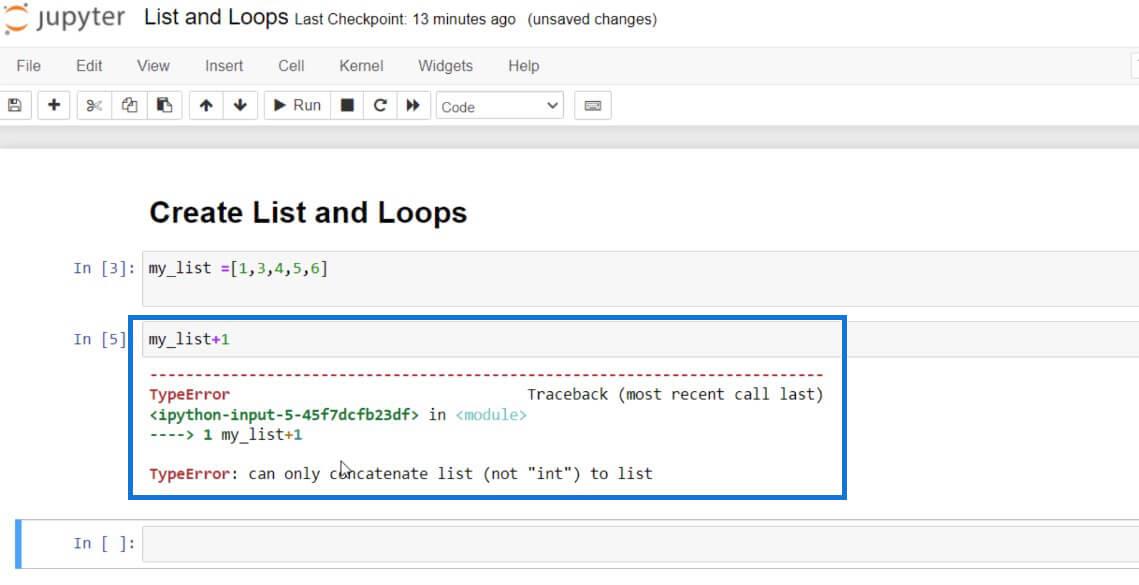Save notebook with the floppy disk icon

pos(15,105)
